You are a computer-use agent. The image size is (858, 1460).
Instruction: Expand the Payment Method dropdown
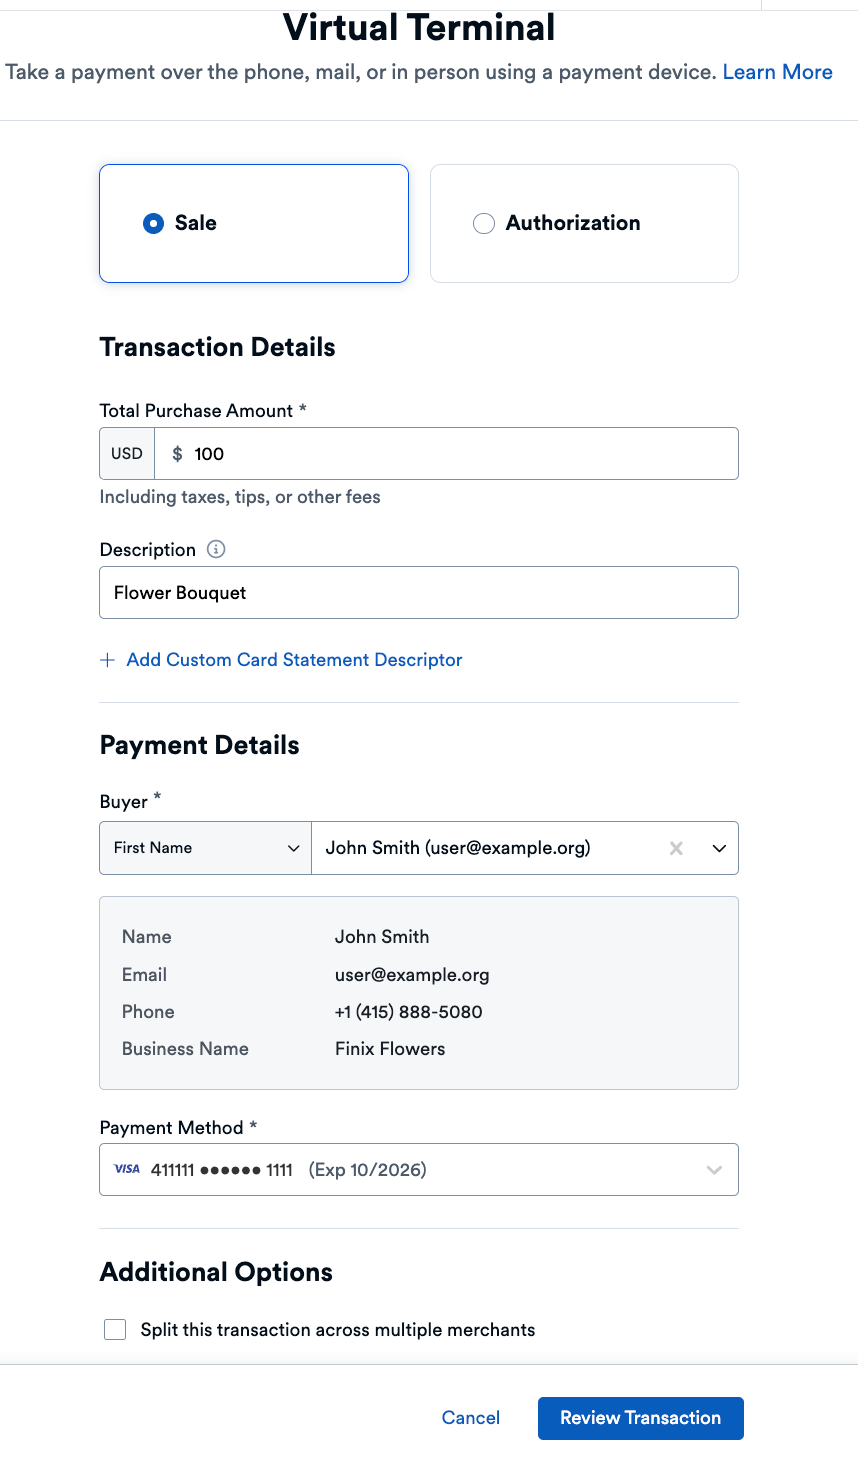click(x=714, y=1168)
